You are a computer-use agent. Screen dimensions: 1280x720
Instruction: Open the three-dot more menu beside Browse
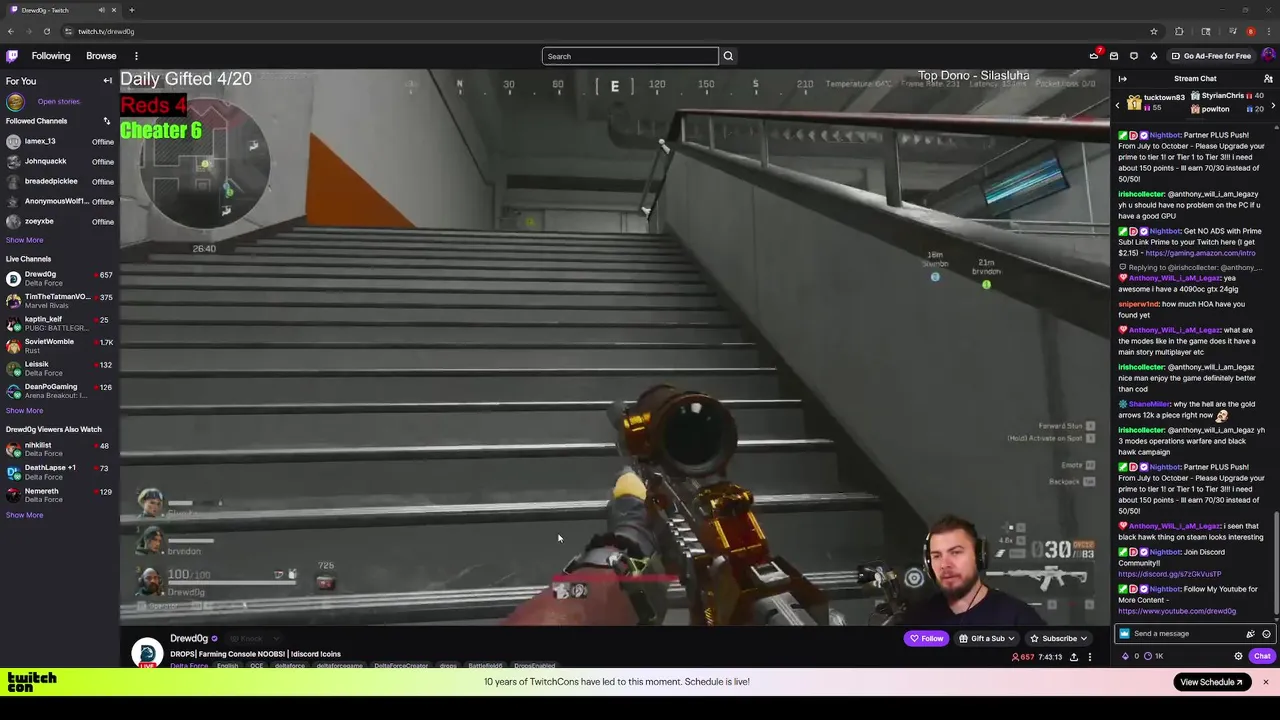pyautogui.click(x=136, y=56)
